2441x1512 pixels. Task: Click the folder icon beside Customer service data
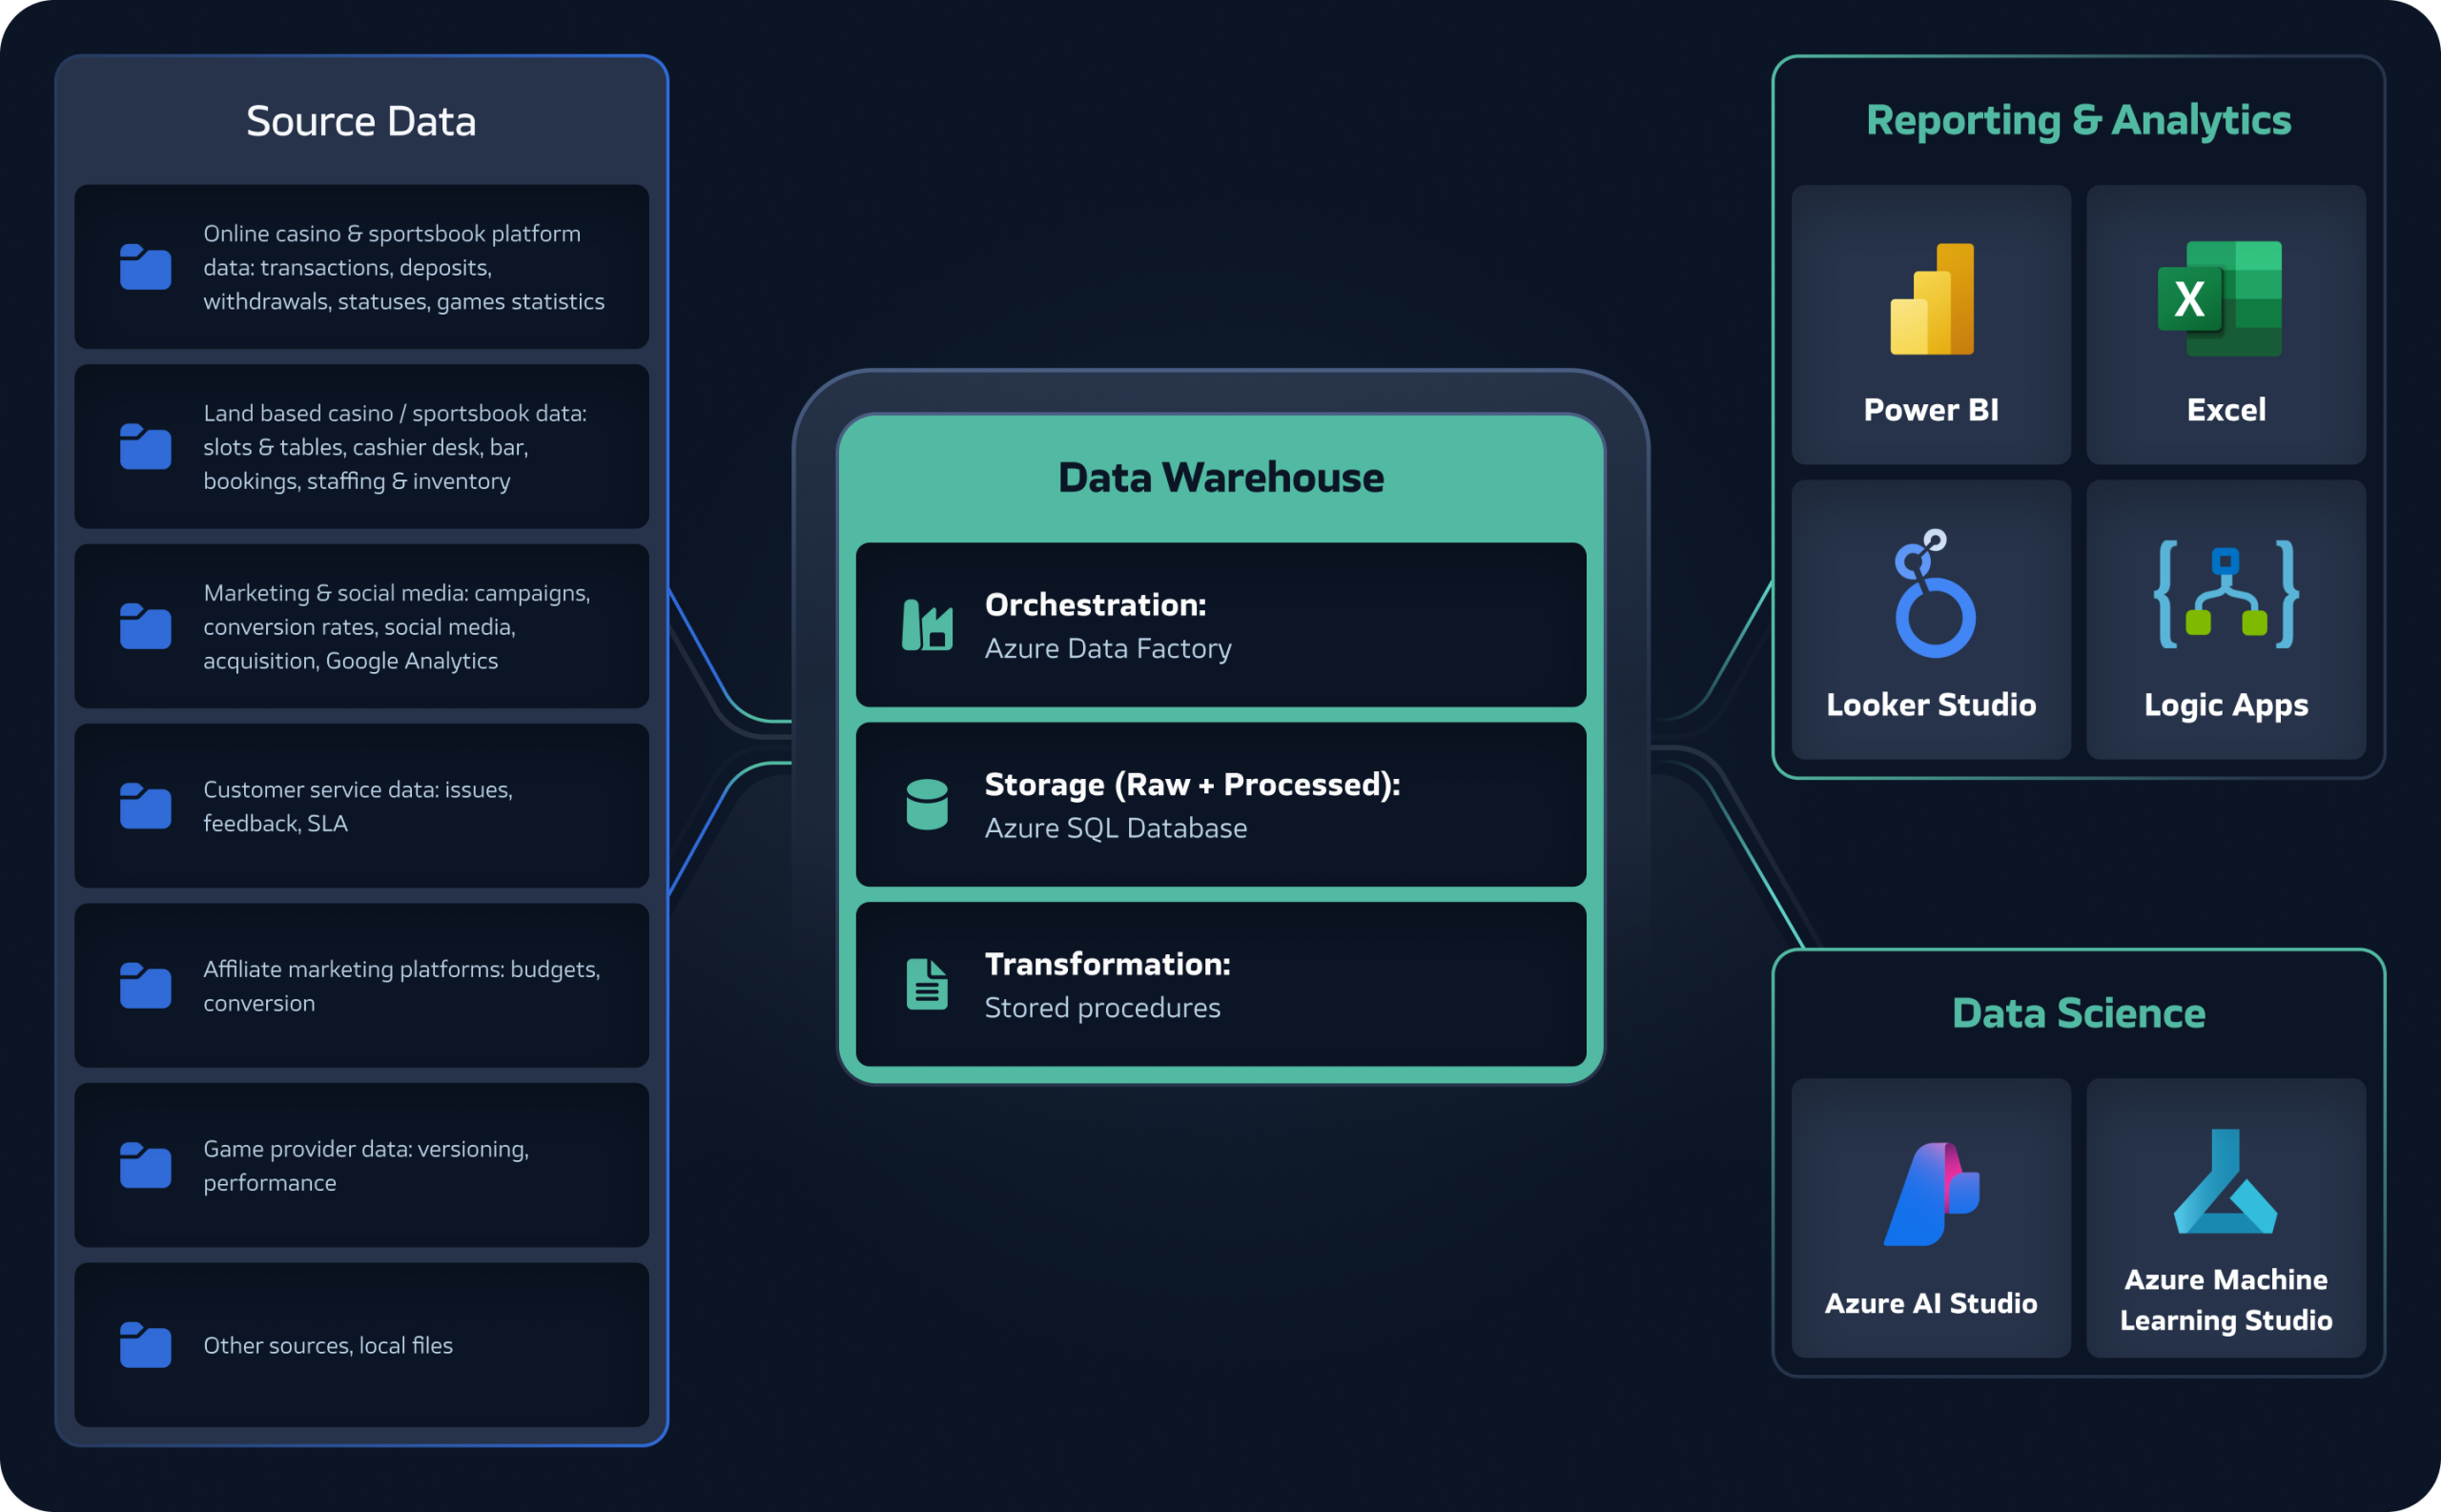tap(146, 806)
